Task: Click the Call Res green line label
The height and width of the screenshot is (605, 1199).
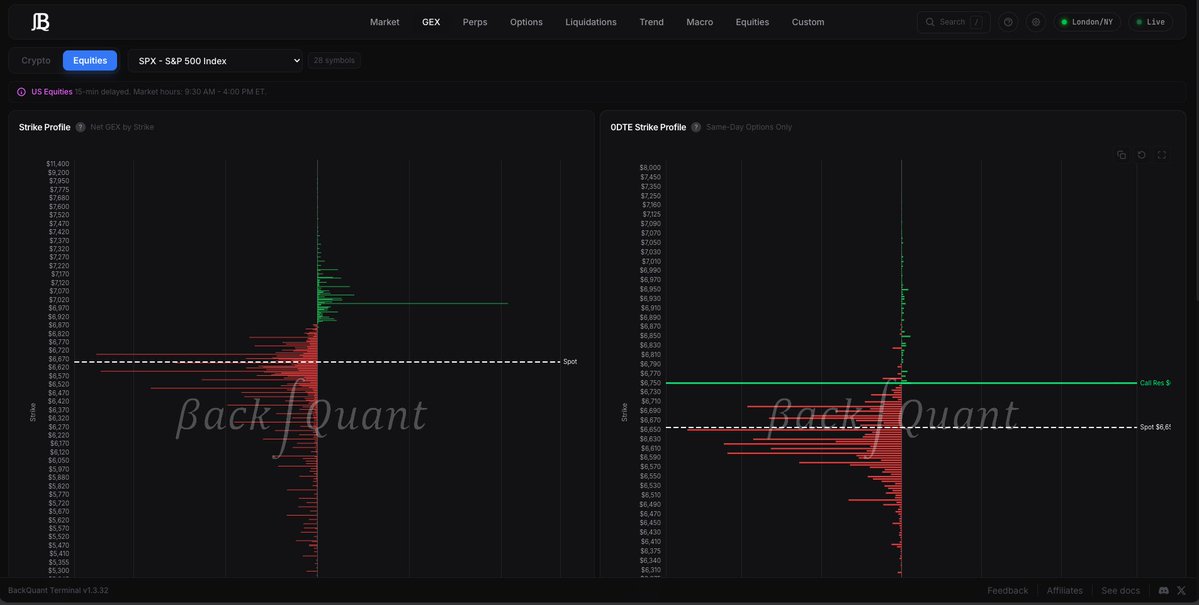Action: tap(1155, 383)
